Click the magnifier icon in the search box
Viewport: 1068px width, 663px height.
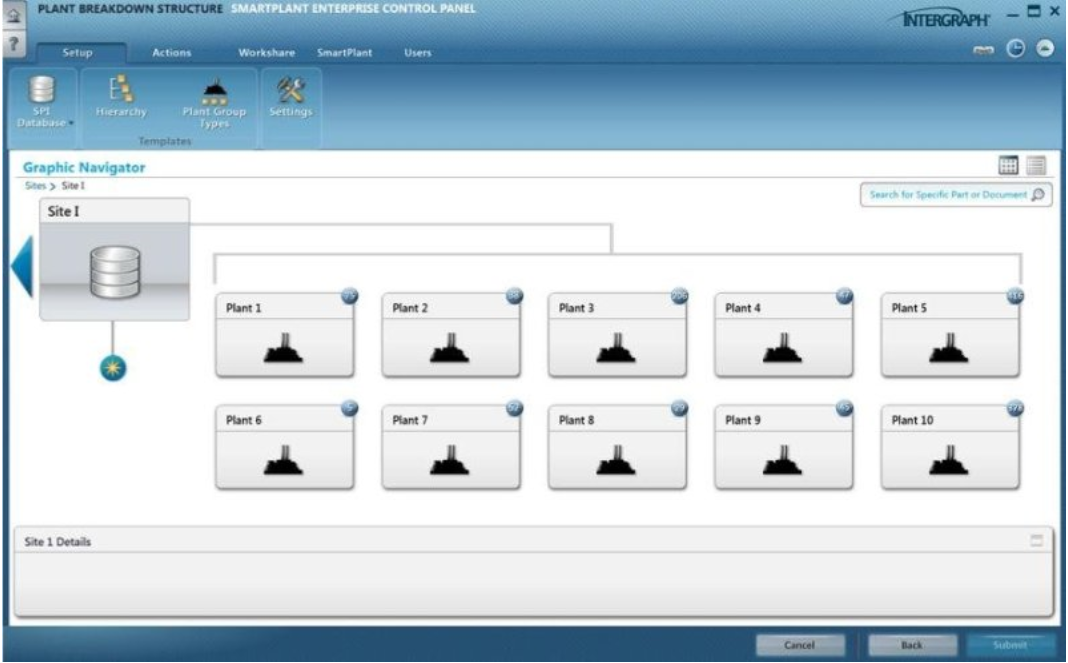tap(1038, 195)
